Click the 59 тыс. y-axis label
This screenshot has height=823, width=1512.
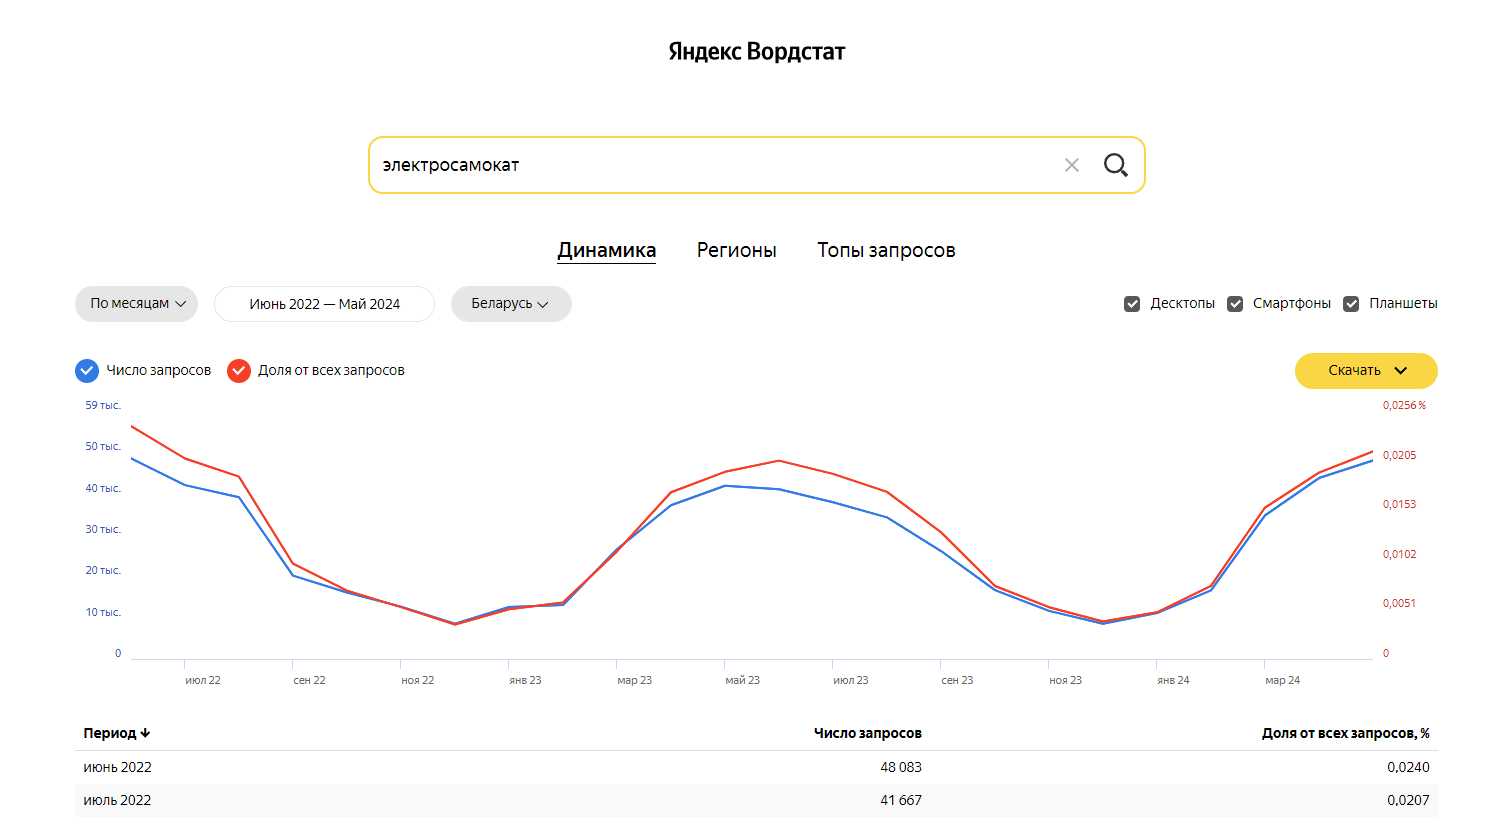(103, 405)
